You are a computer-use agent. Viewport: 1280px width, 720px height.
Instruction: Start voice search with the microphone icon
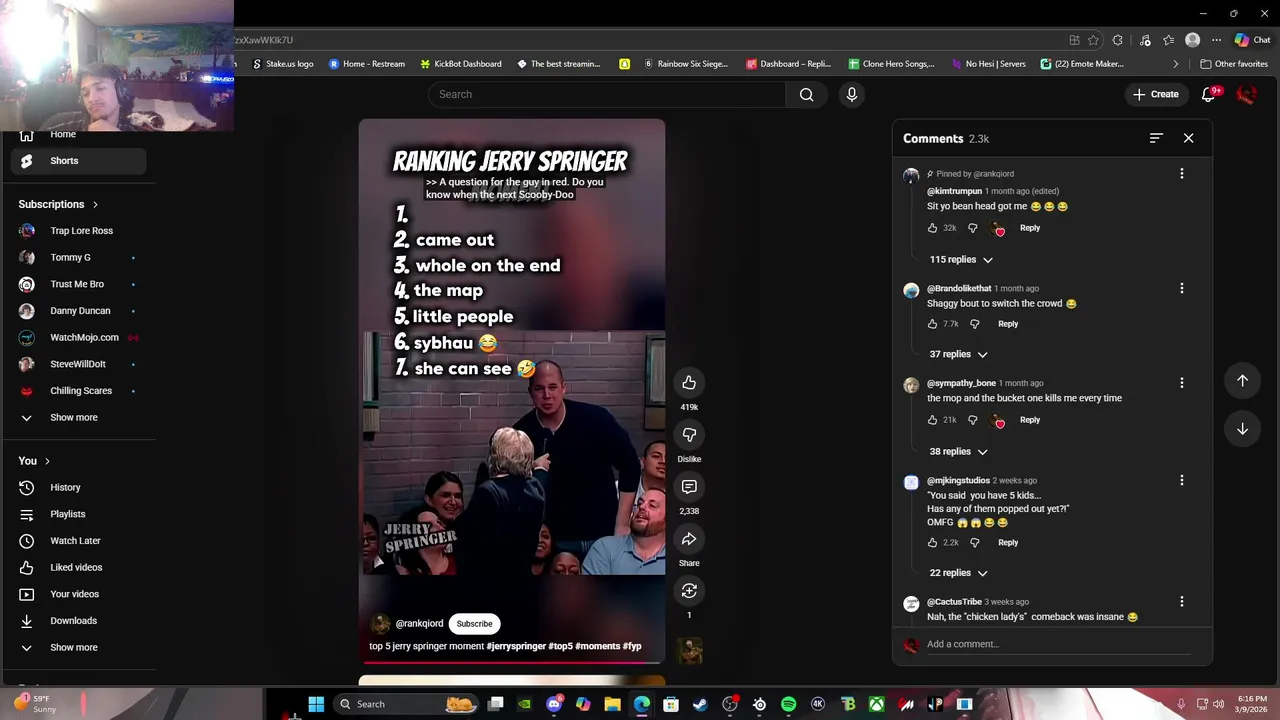coord(852,94)
